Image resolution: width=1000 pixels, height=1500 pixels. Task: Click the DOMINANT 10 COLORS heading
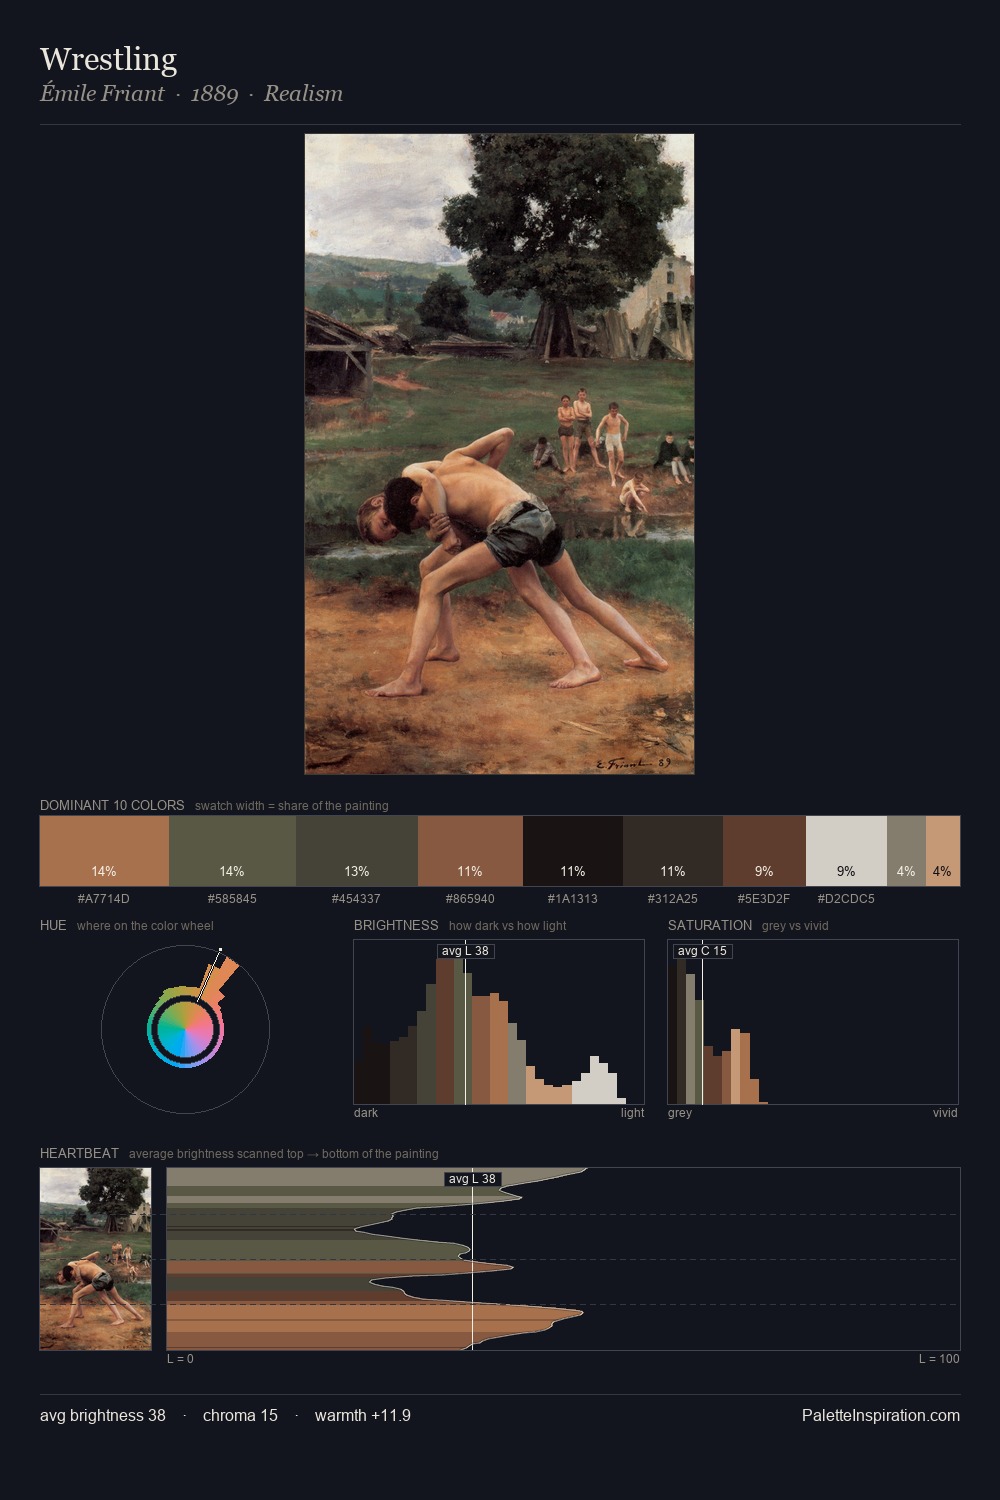[x=112, y=805]
